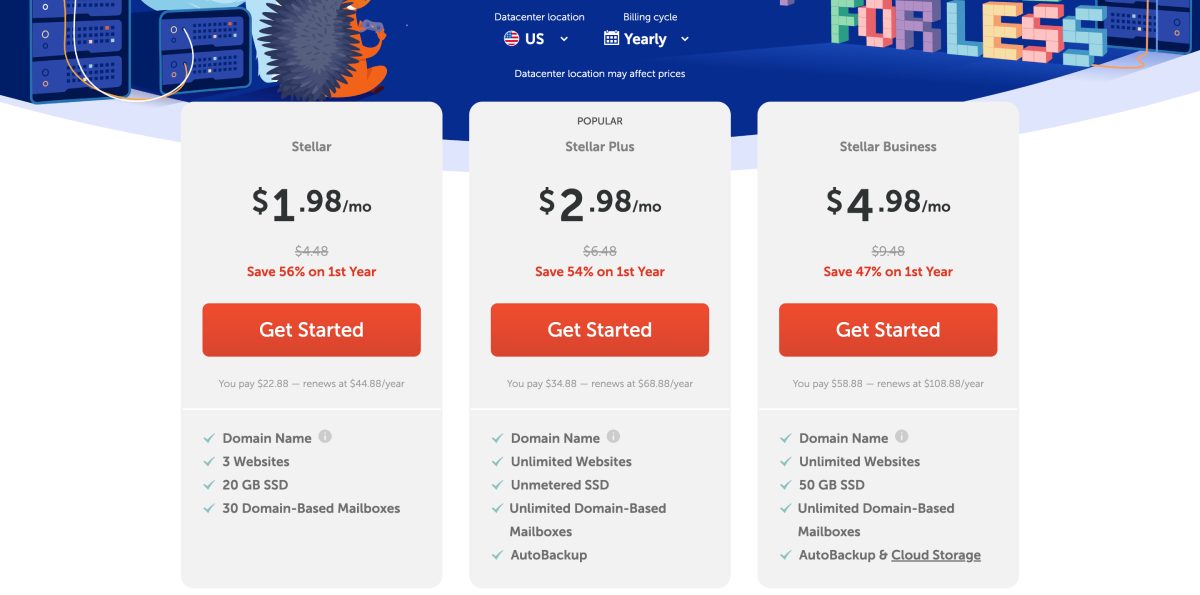Click the checkmark beside AutoBackup in Stellar Plus
Screen dimensions: 1200x595
click(x=497, y=555)
